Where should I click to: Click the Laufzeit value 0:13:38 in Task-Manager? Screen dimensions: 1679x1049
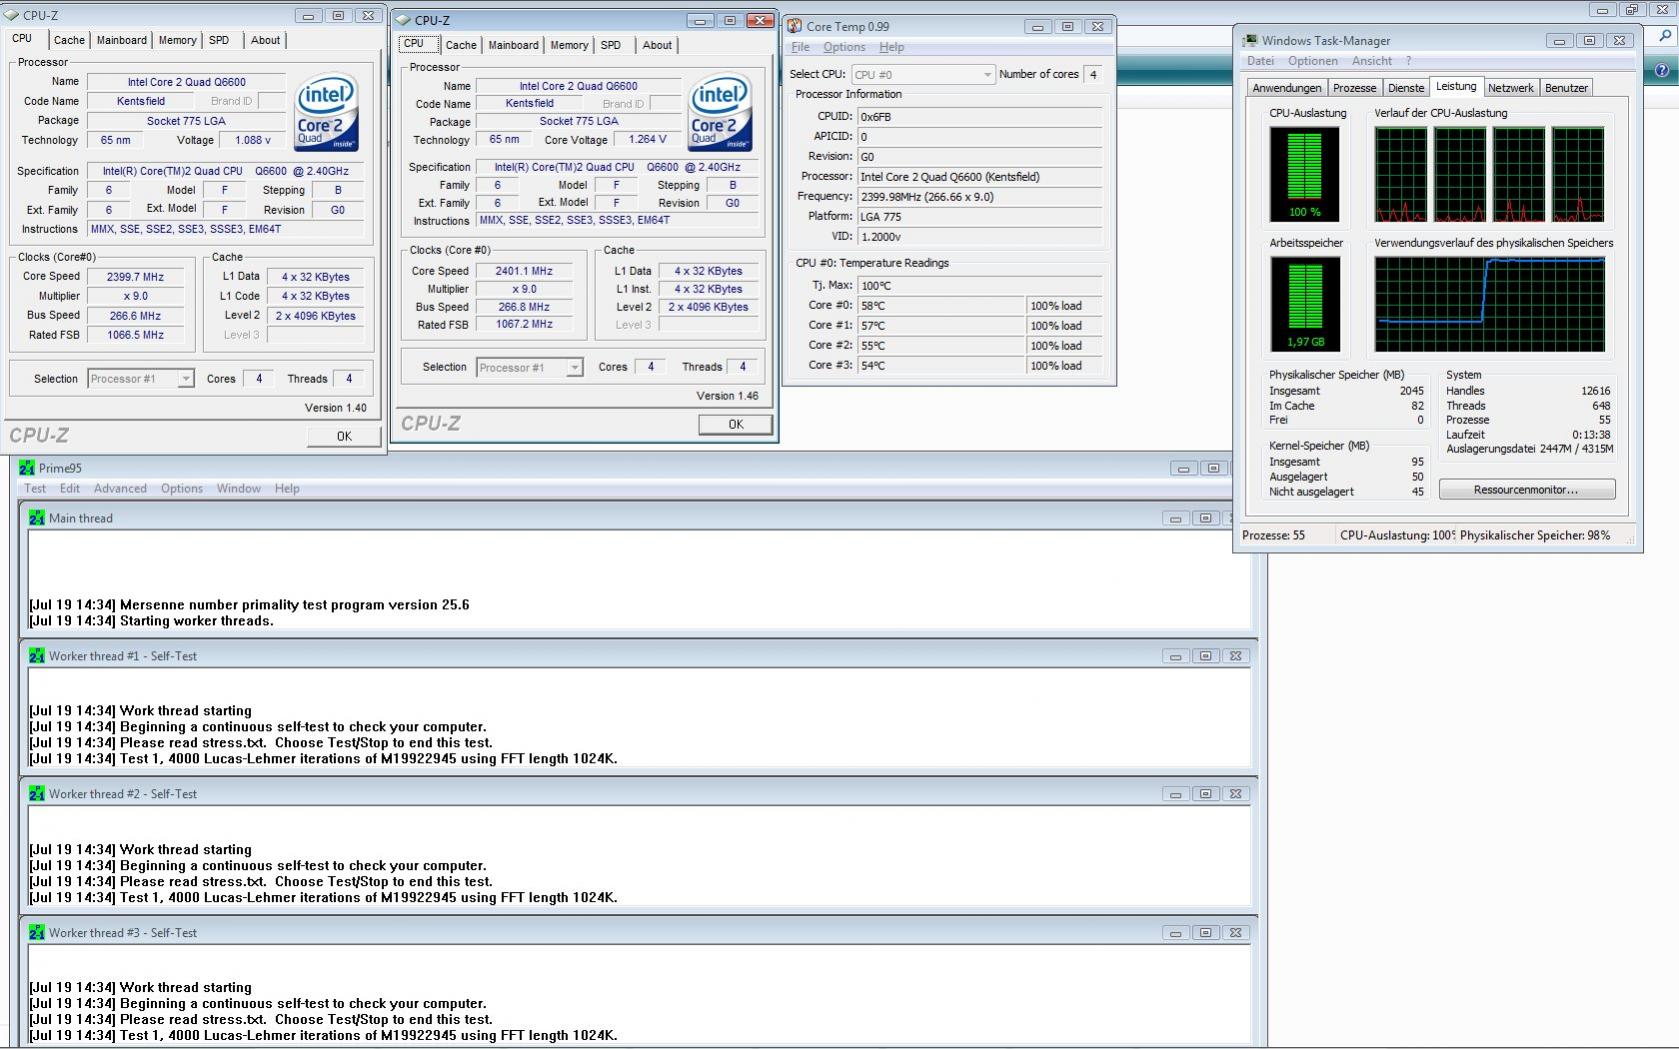[1591, 435]
